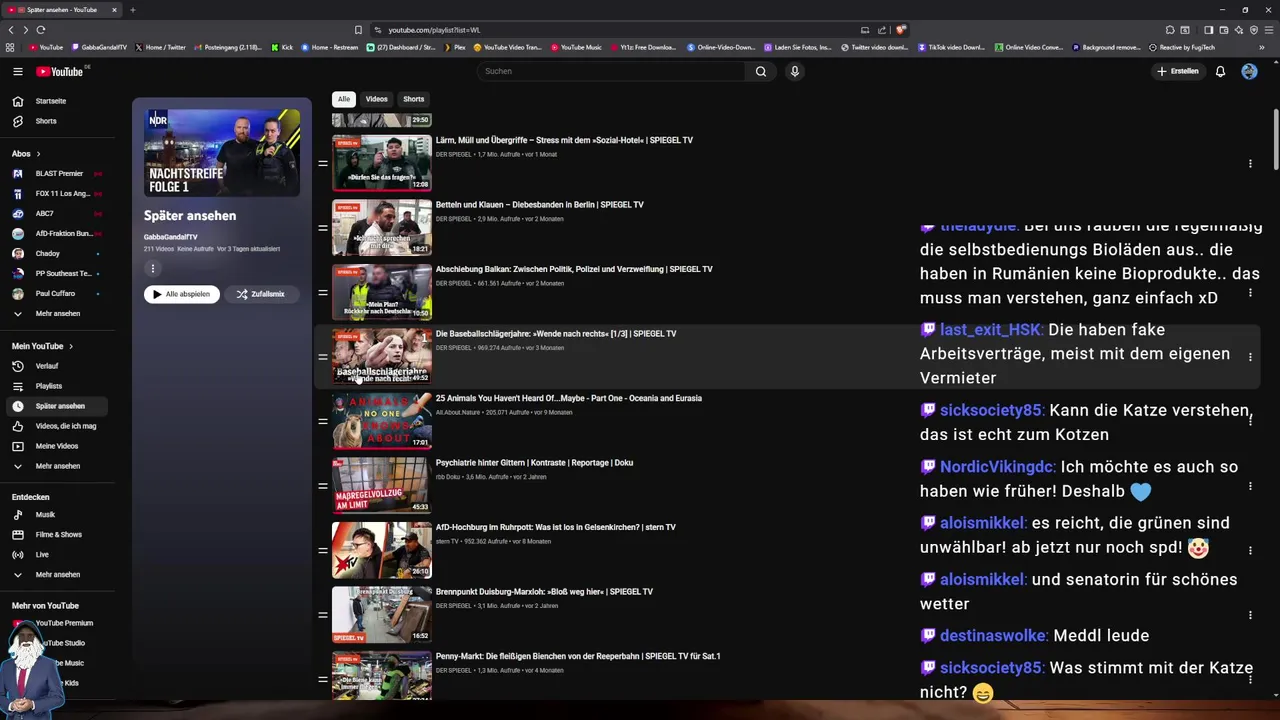Select the Videos filter chip
This screenshot has height=720, width=1280.
[376, 99]
